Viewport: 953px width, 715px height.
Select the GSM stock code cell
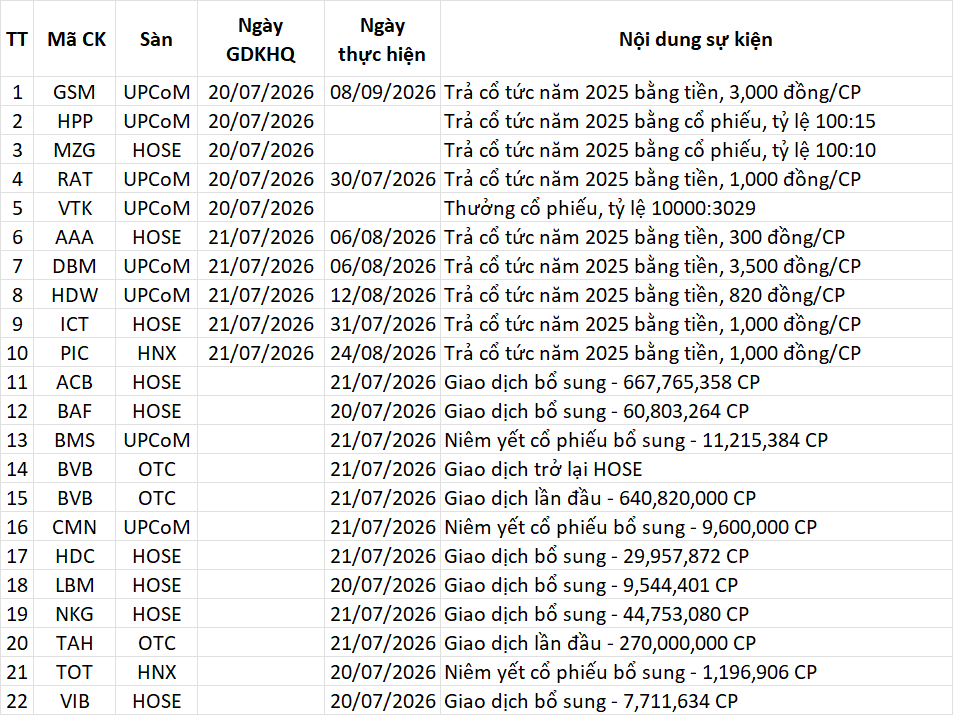(75, 92)
